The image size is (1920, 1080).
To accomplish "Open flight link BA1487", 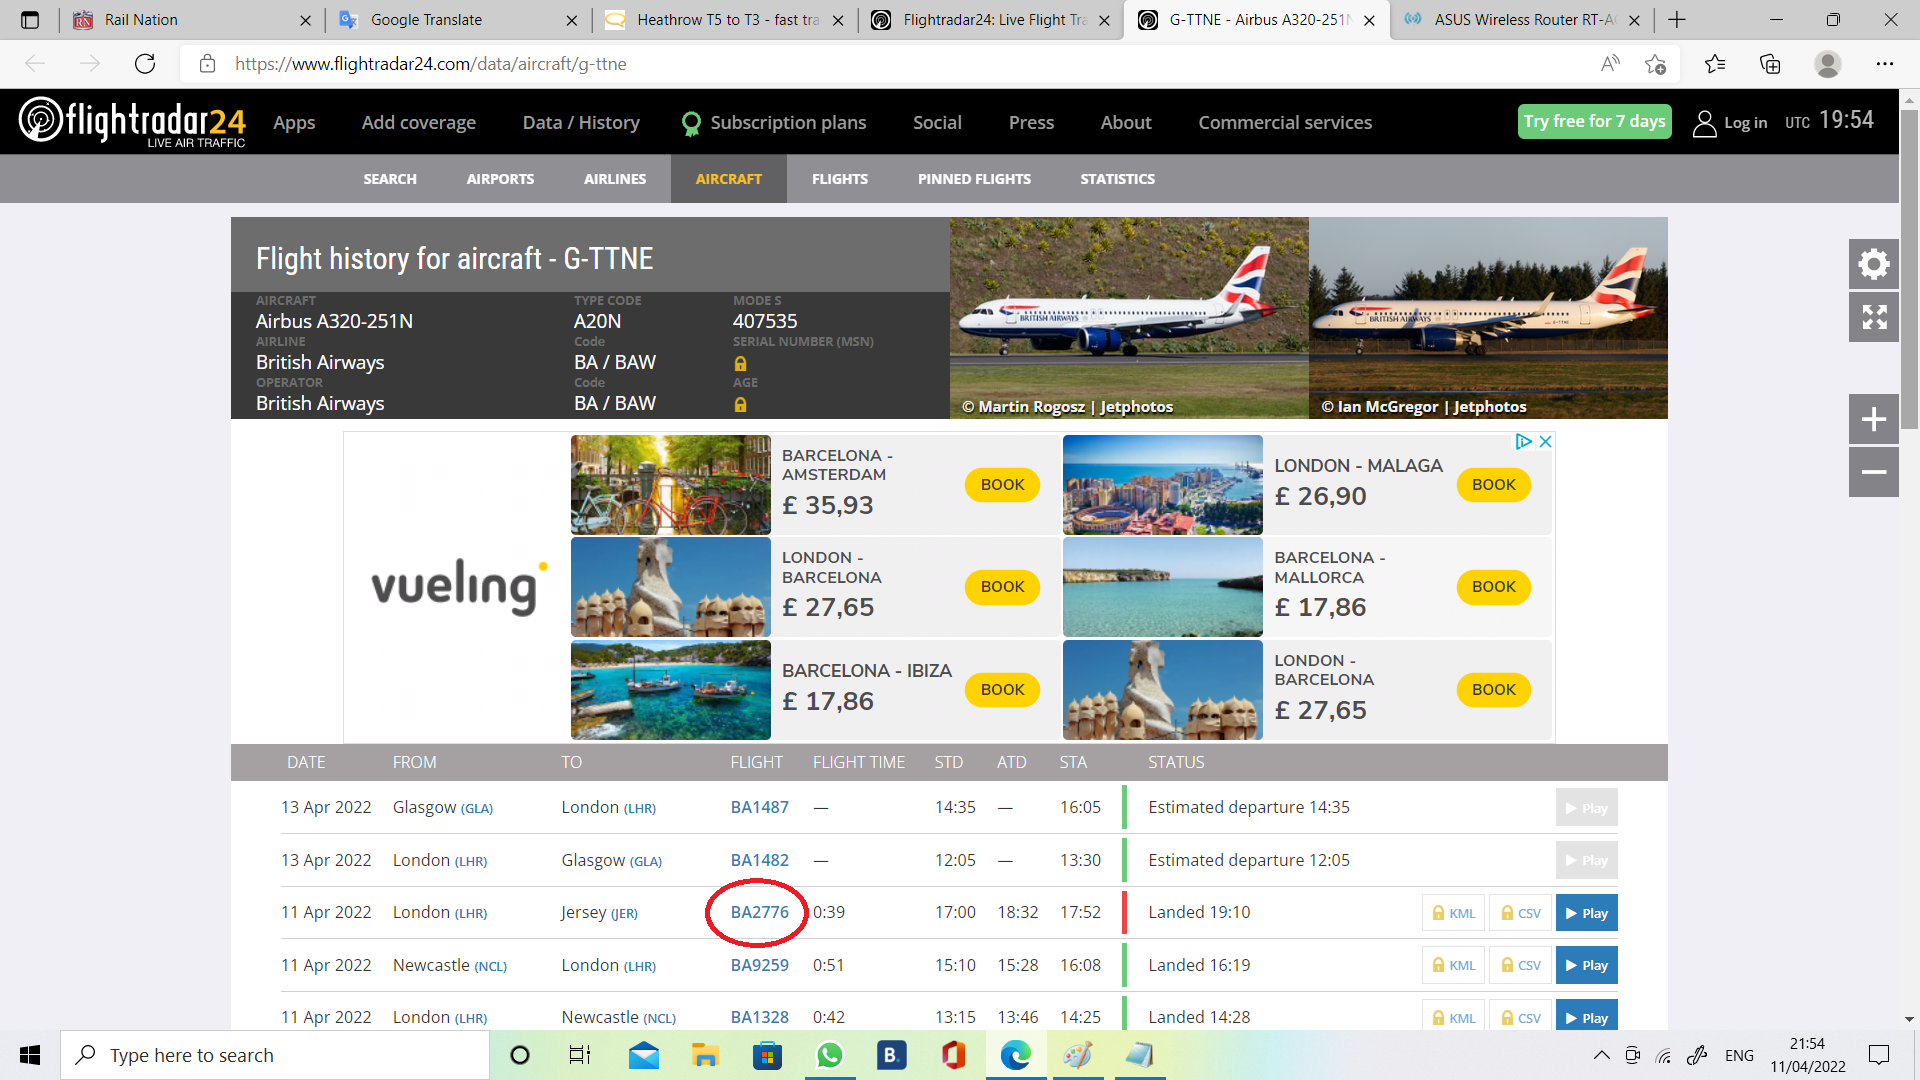I will [x=759, y=807].
